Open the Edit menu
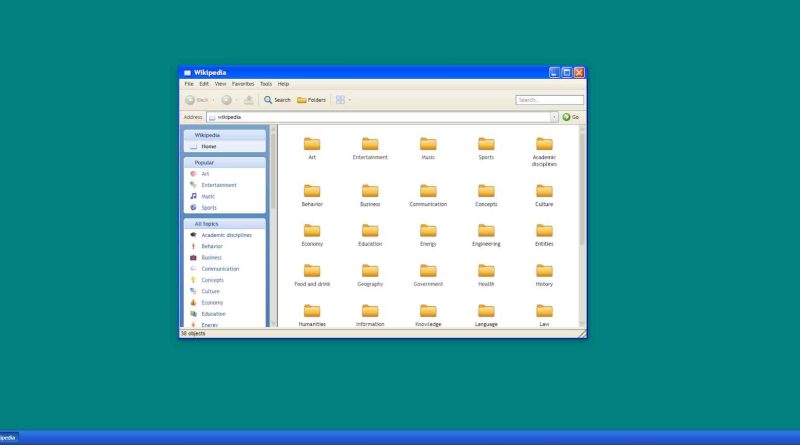Viewport: 800px width, 445px height. [x=204, y=84]
